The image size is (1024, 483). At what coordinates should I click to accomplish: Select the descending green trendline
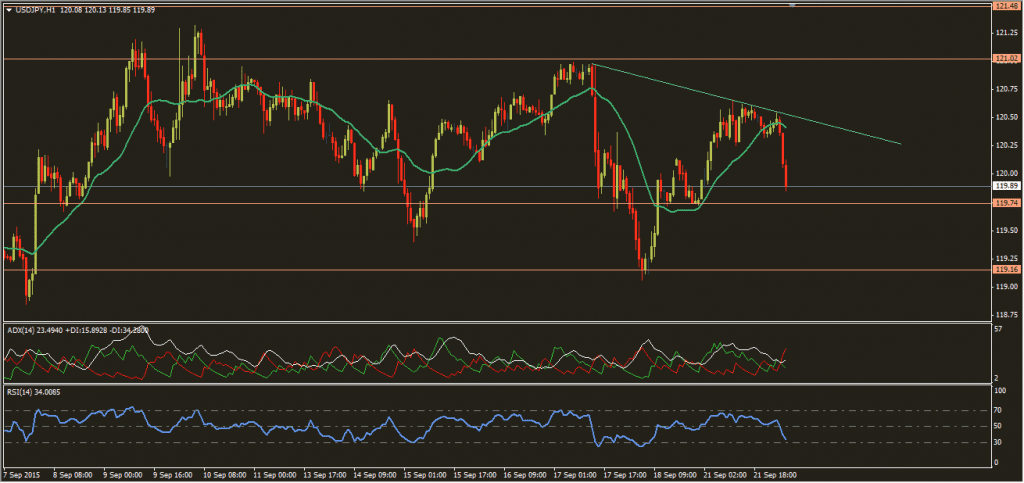point(746,104)
